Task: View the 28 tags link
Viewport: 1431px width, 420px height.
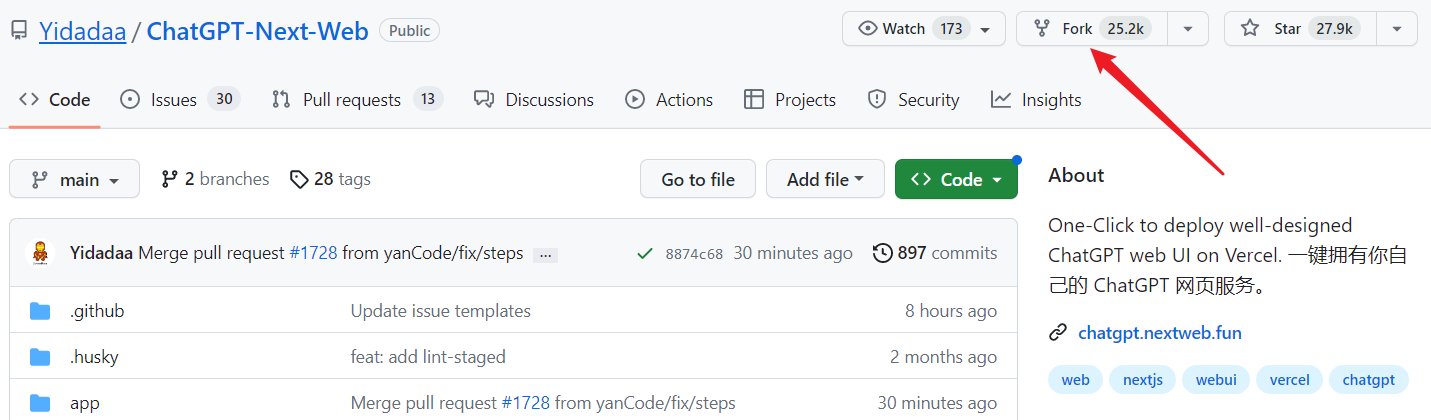Action: coord(330,179)
